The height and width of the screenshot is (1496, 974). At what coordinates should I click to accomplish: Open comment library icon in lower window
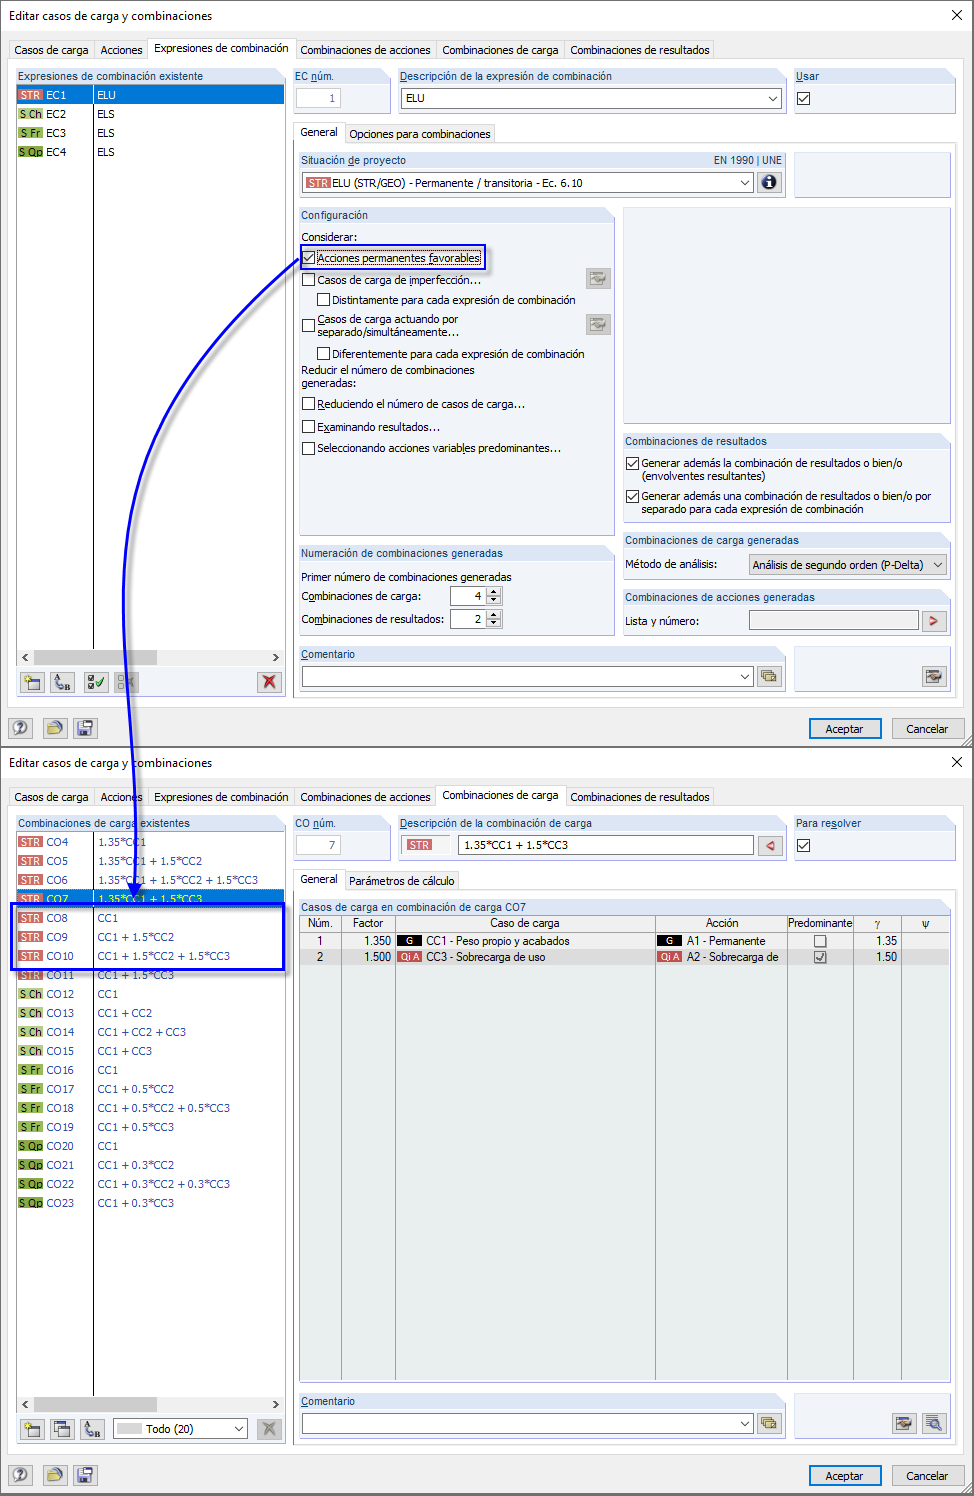point(769,1423)
